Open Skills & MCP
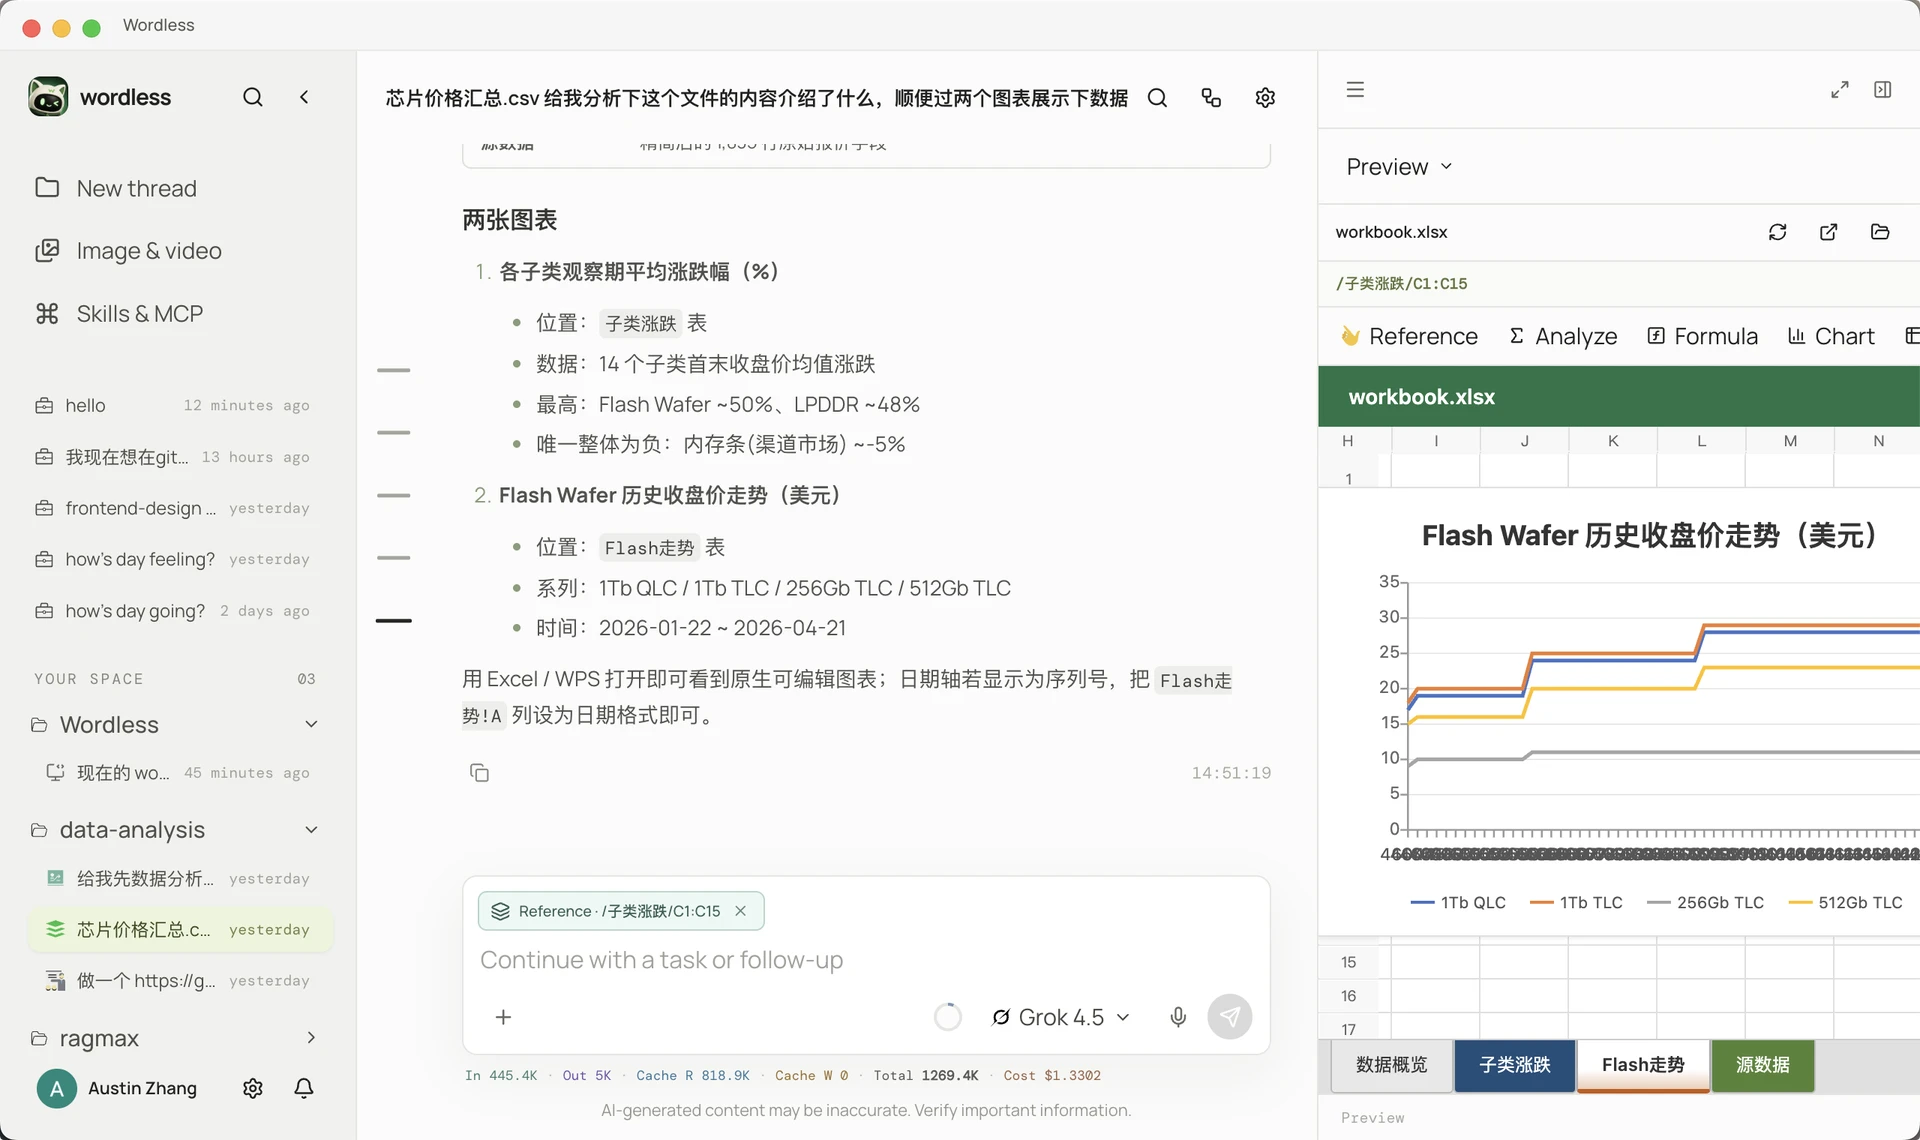 click(119, 314)
